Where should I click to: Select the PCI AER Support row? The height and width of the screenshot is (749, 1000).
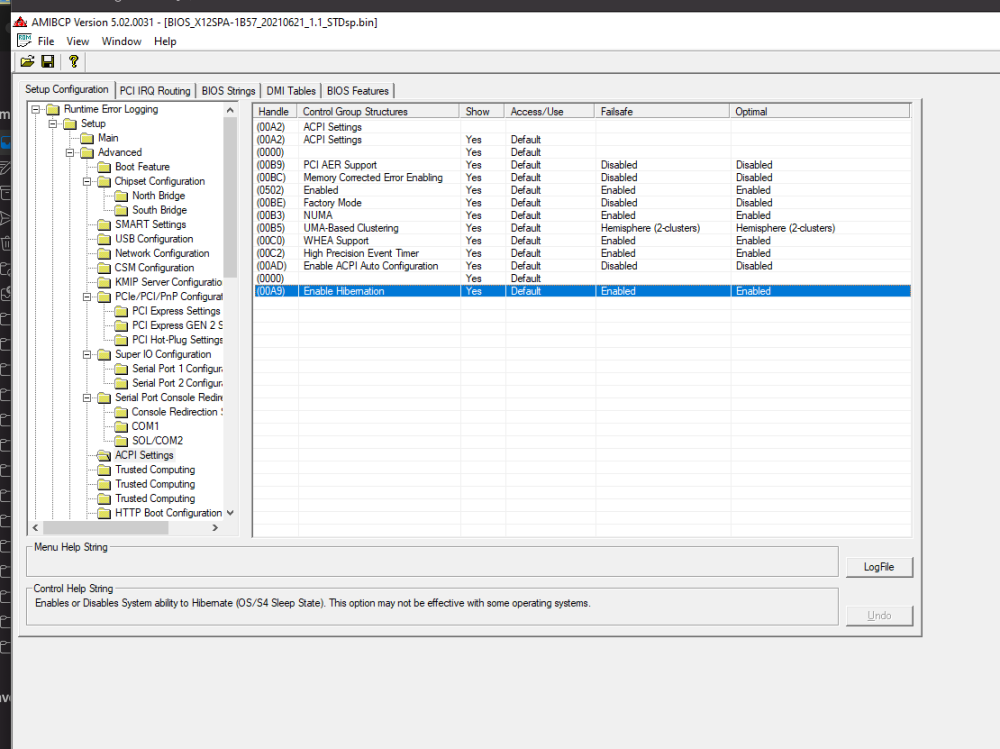(x=582, y=165)
